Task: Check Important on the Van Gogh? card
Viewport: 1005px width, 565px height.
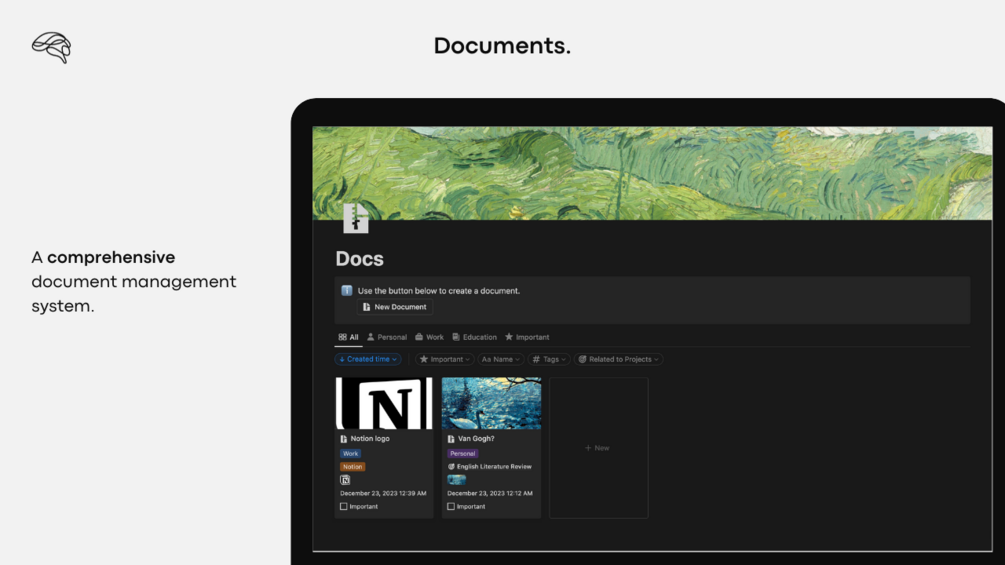Action: [451, 507]
